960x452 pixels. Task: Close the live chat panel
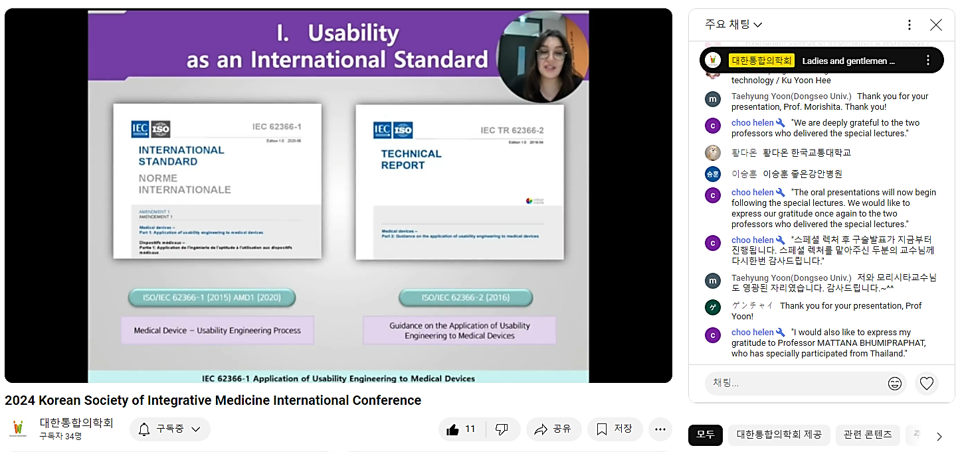(x=936, y=25)
